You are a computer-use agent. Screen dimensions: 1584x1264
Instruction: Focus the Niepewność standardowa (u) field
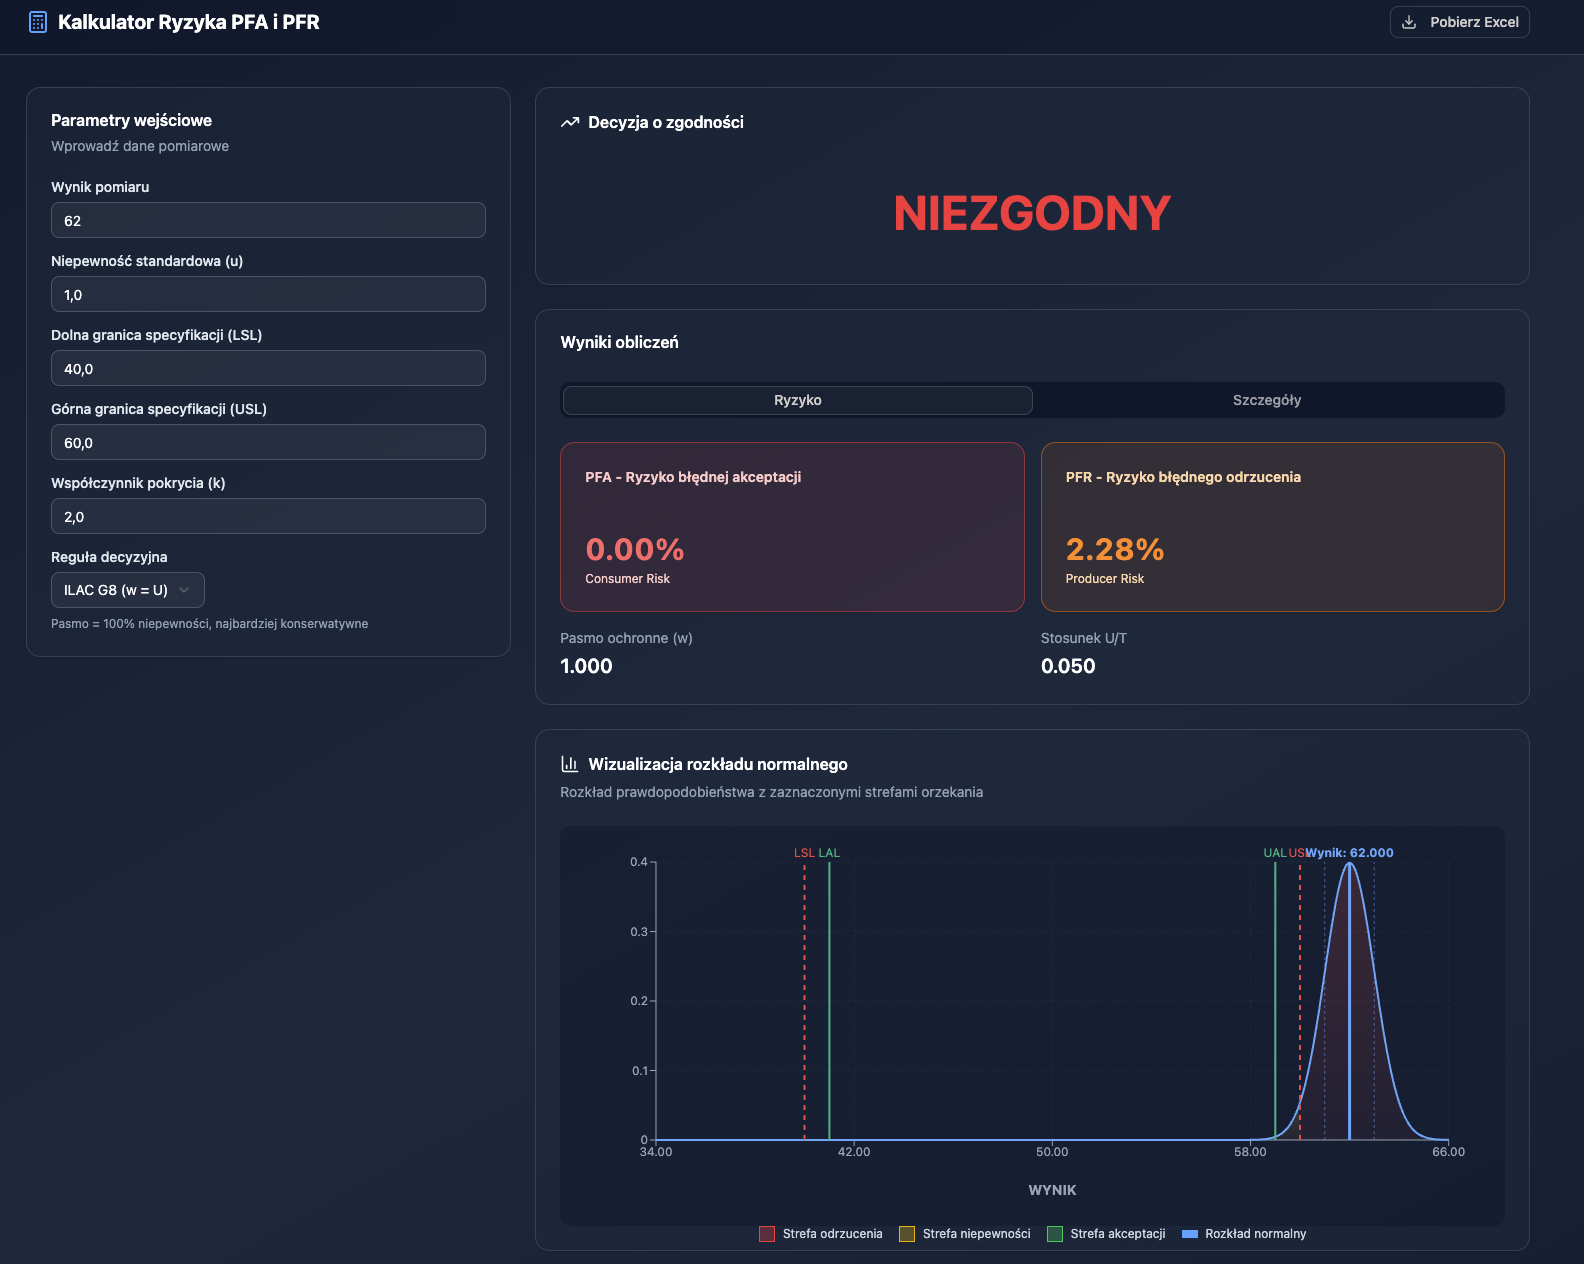tap(268, 294)
